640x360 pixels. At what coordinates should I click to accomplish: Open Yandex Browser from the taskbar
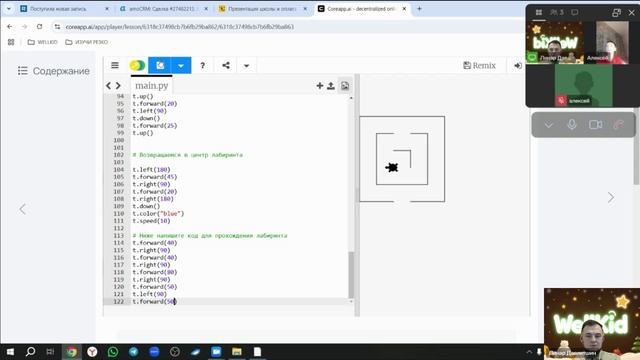92,351
